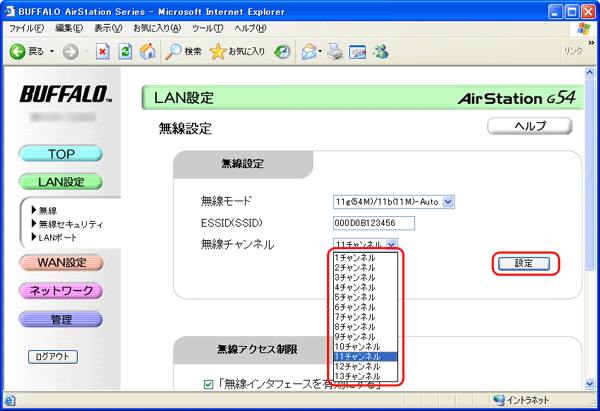Open the 表示 menu
This screenshot has width=600, height=411.
click(108, 28)
